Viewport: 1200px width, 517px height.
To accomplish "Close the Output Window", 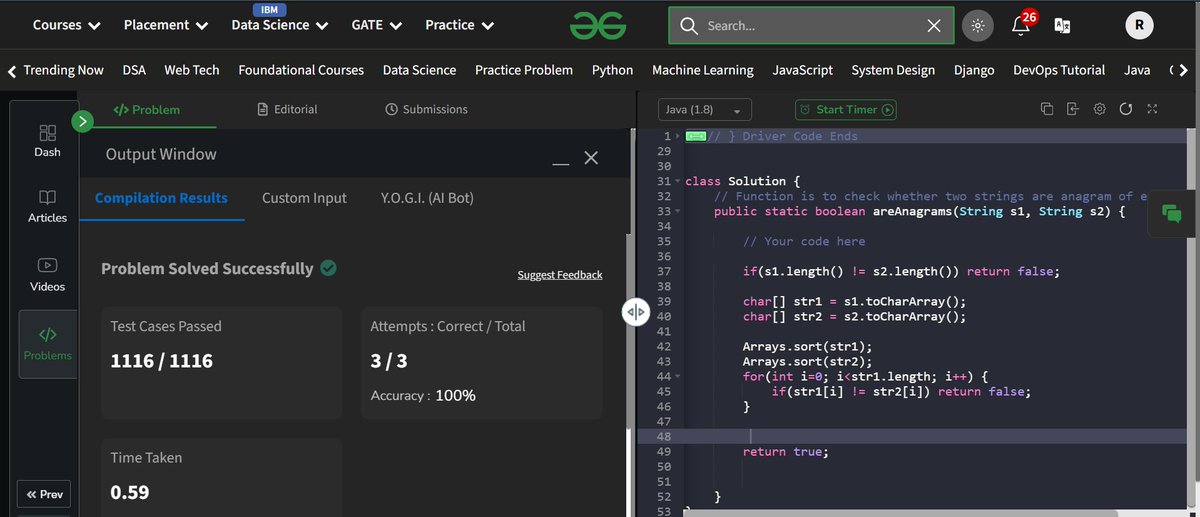I will click(591, 158).
